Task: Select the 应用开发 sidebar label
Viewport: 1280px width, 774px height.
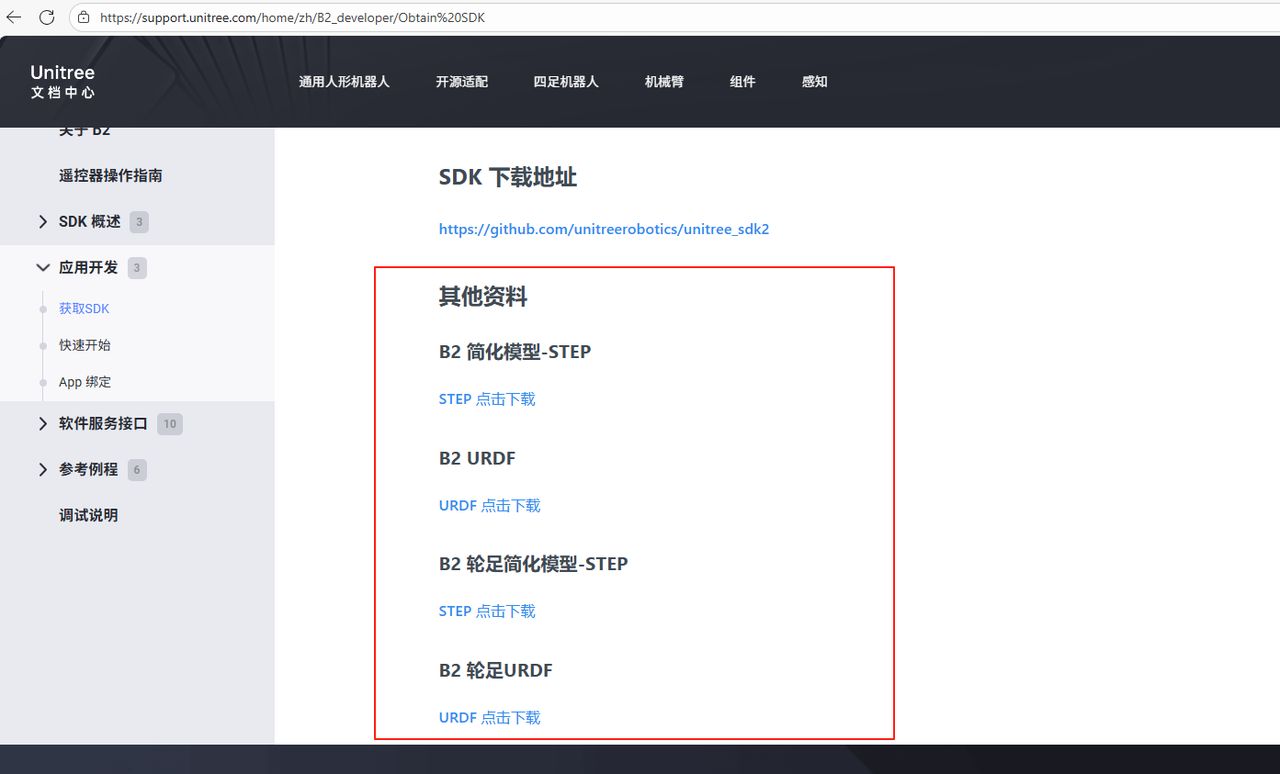Action: pyautogui.click(x=88, y=268)
